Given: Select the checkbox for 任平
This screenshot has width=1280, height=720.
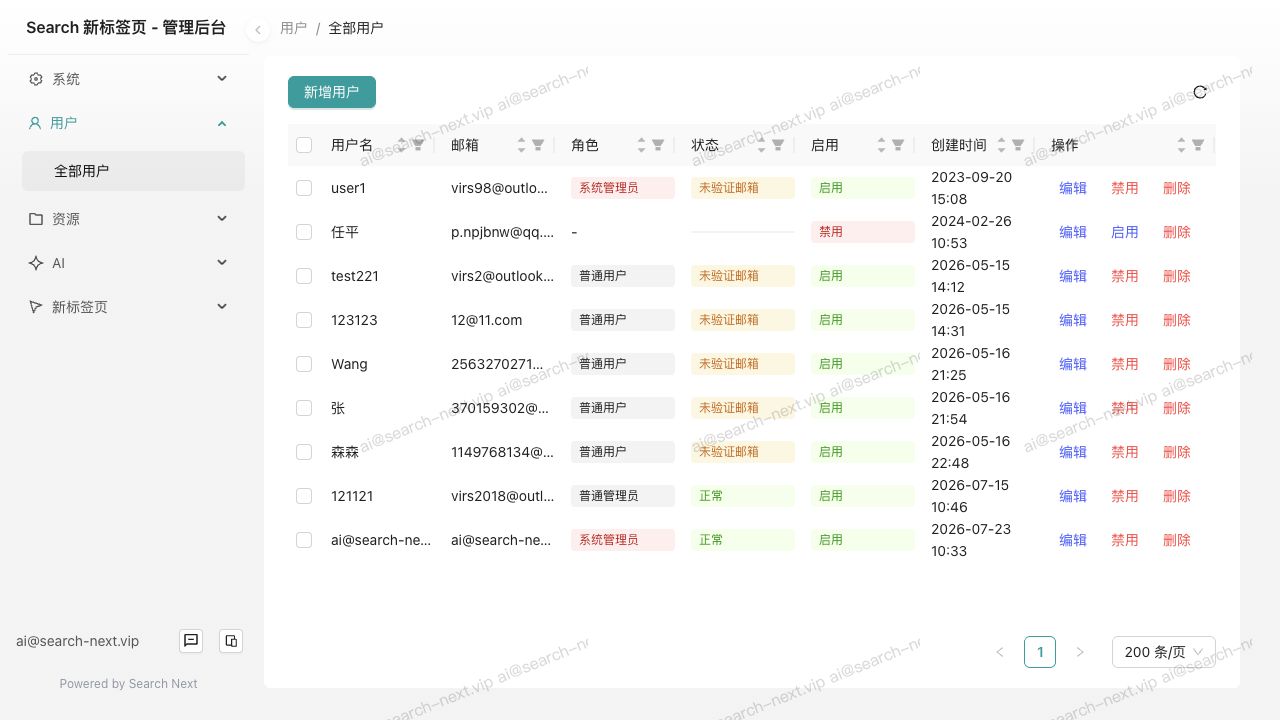Looking at the screenshot, I should point(304,232).
